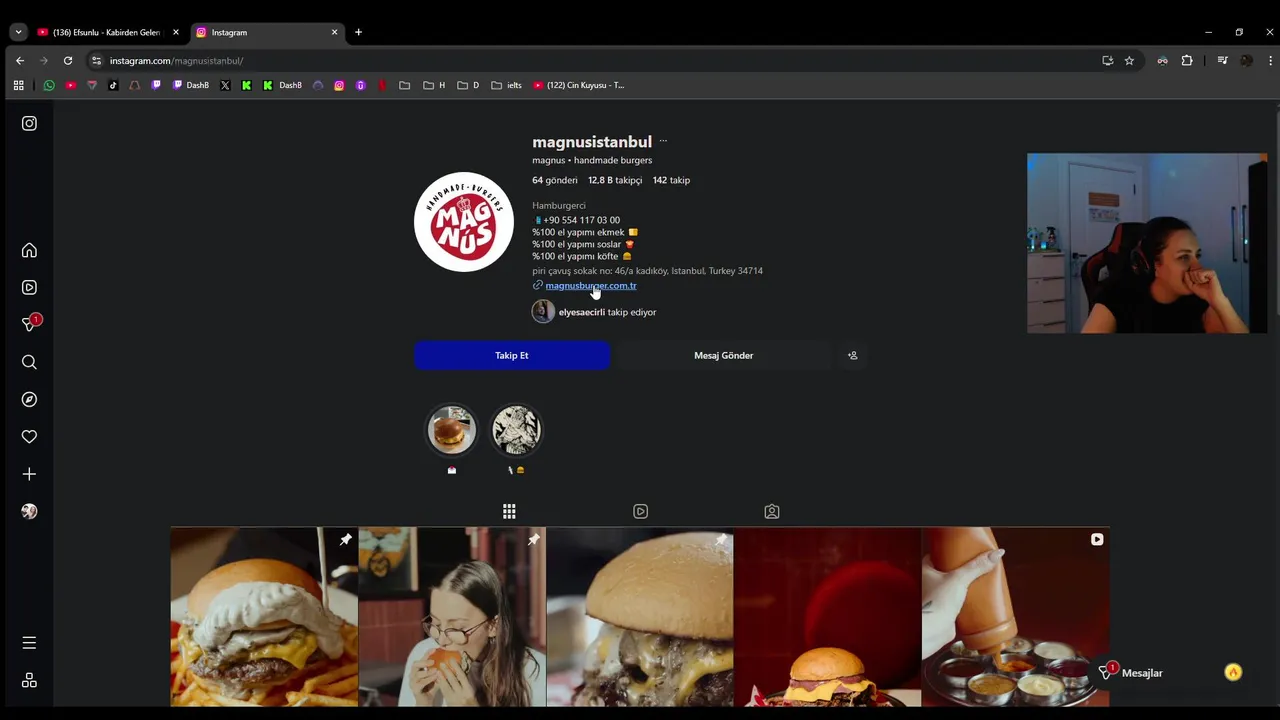Open the Kick DashB bookmark
The height and width of the screenshot is (720, 1280).
coord(282,85)
